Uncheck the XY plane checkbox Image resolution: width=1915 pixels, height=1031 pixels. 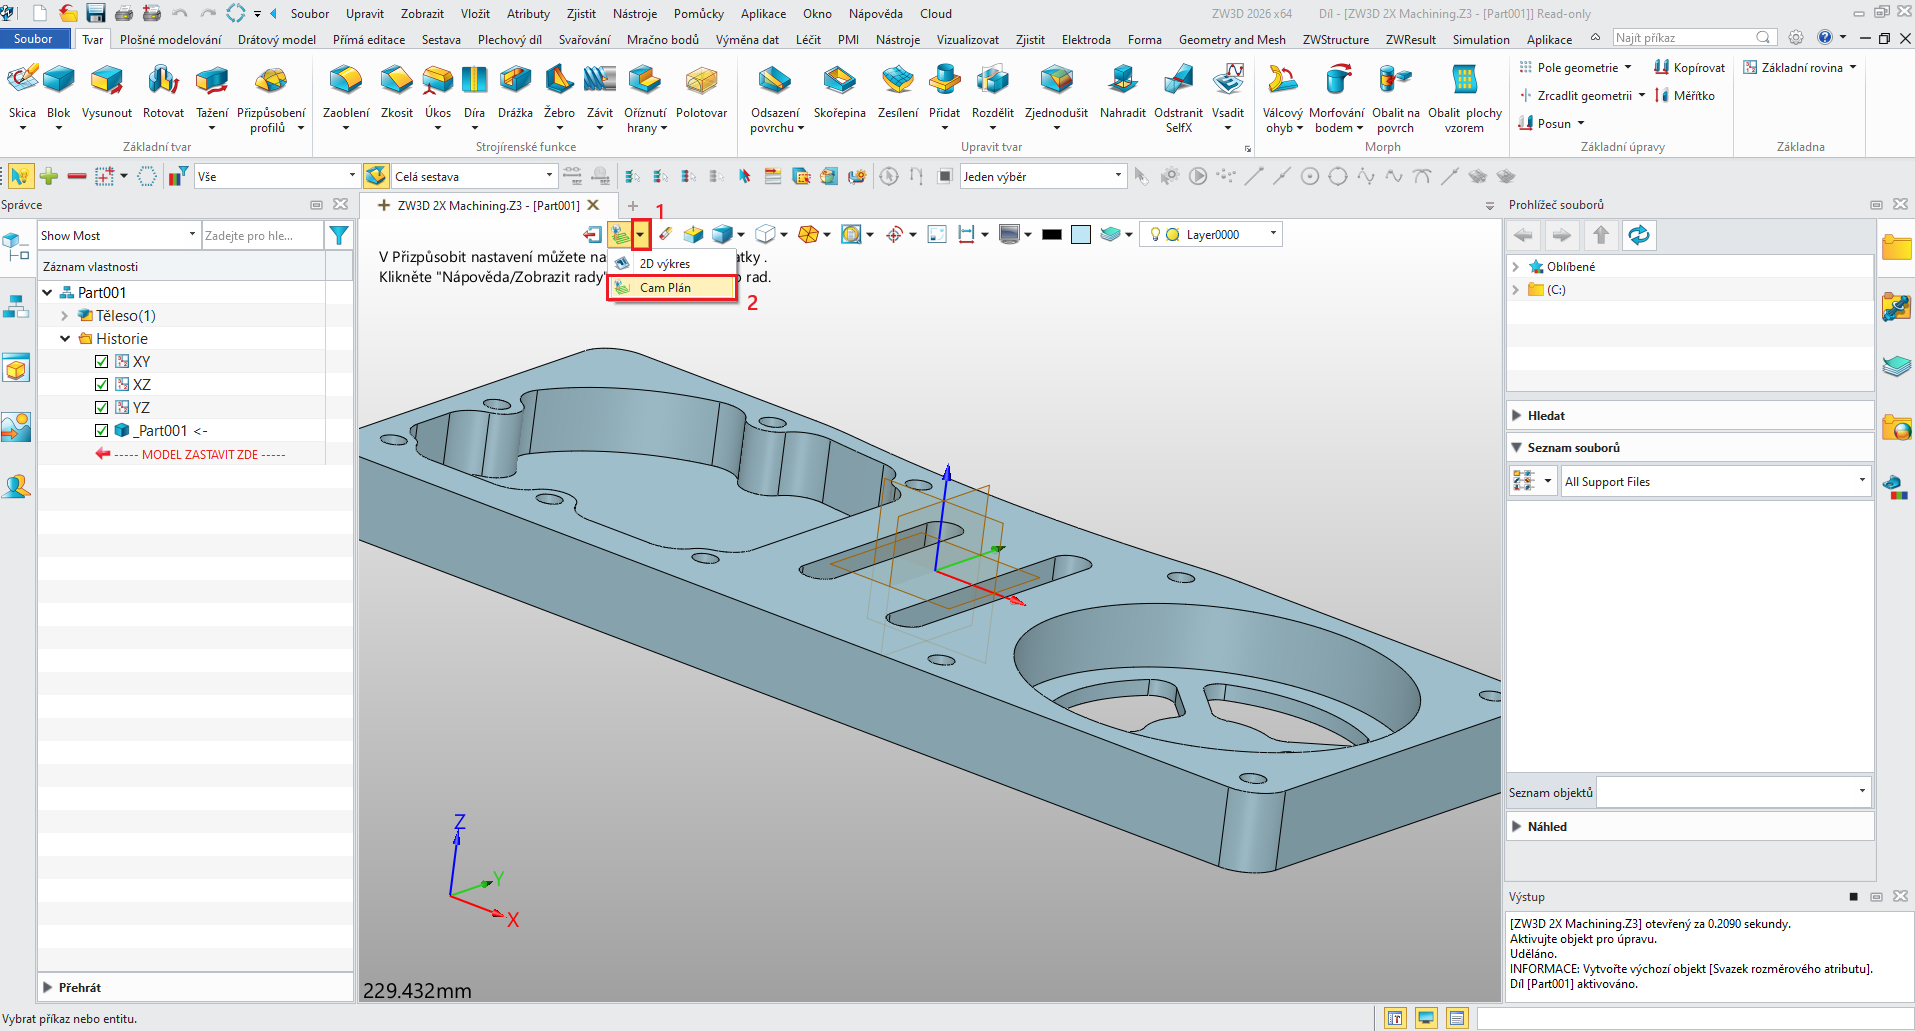pos(101,361)
